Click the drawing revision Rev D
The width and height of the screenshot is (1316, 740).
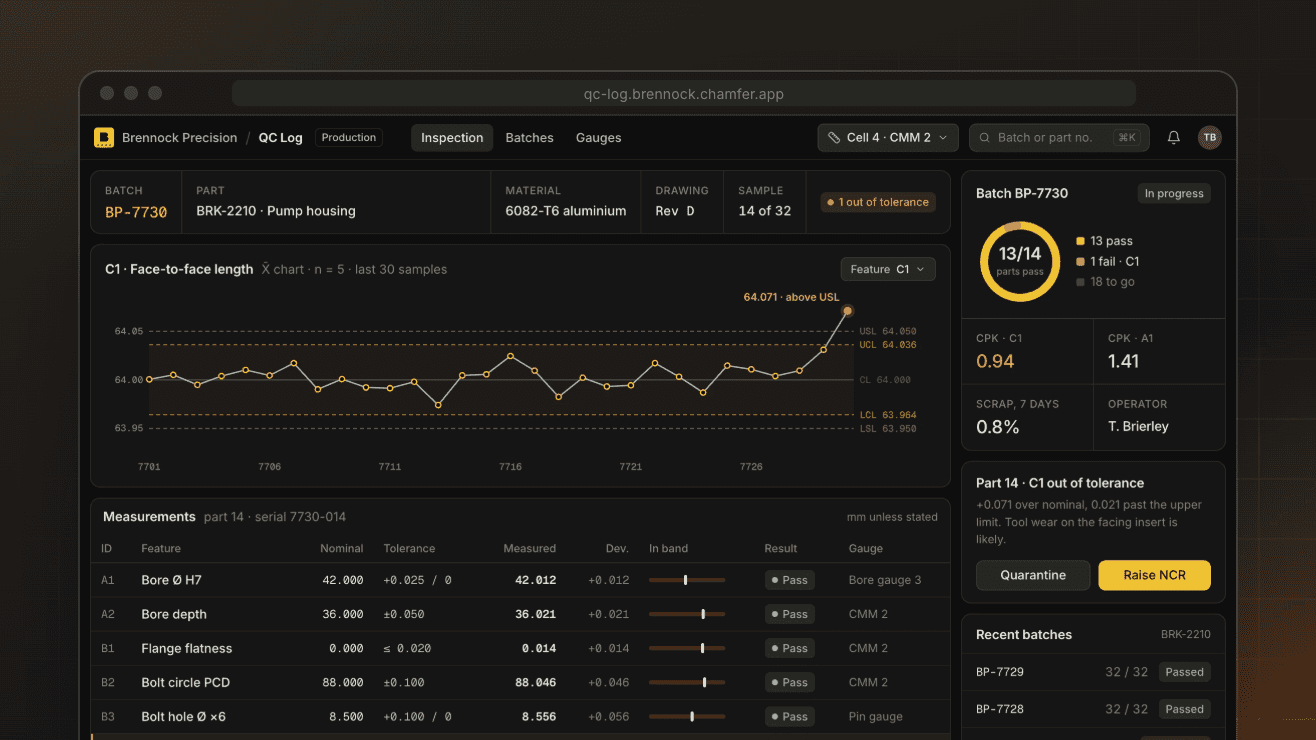pyautogui.click(x=675, y=211)
